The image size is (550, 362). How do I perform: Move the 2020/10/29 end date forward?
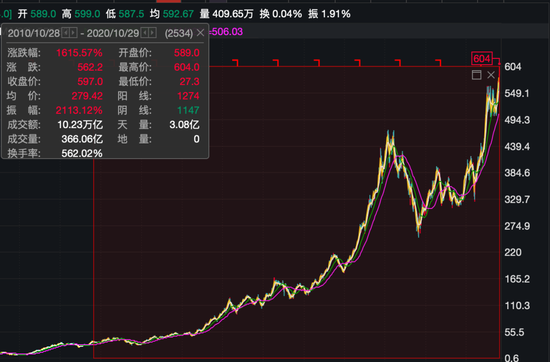[152, 33]
